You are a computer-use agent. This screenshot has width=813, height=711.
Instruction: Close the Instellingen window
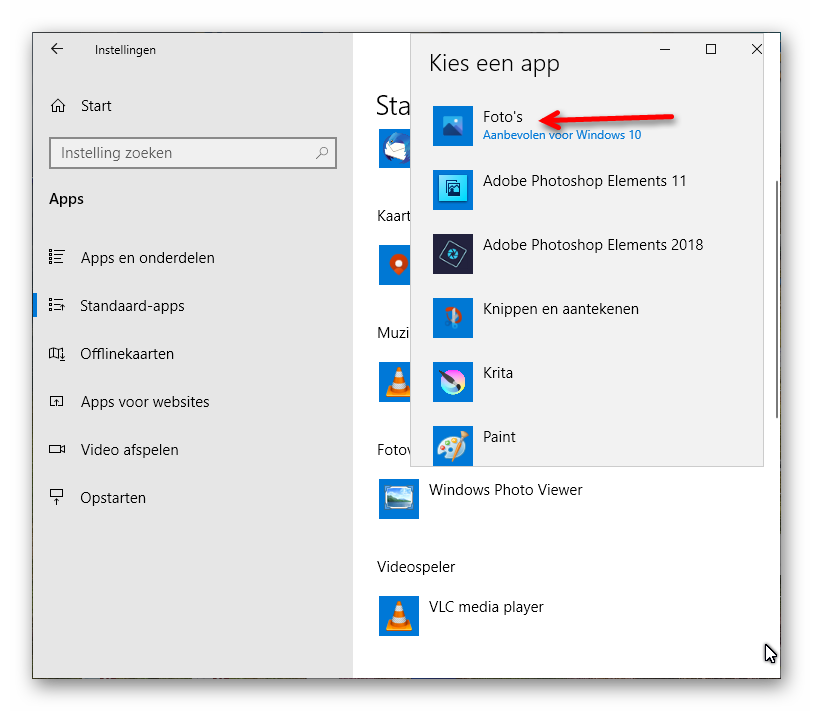[x=756, y=49]
